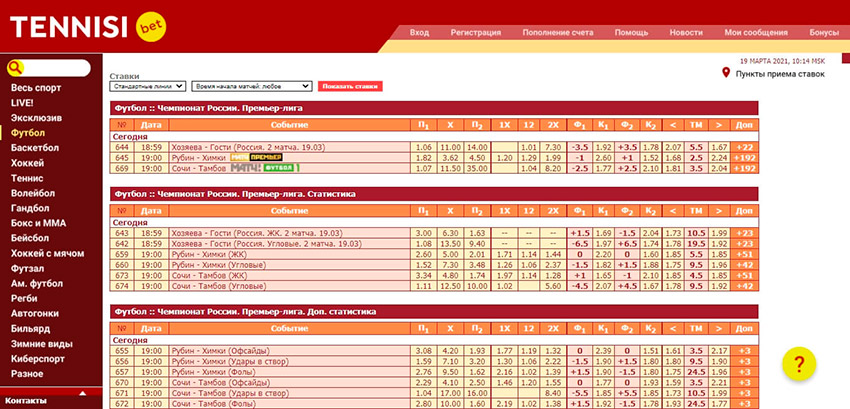850x409 pixels.
Task: Open the Время начала матчей dropdown
Action: pyautogui.click(x=252, y=86)
